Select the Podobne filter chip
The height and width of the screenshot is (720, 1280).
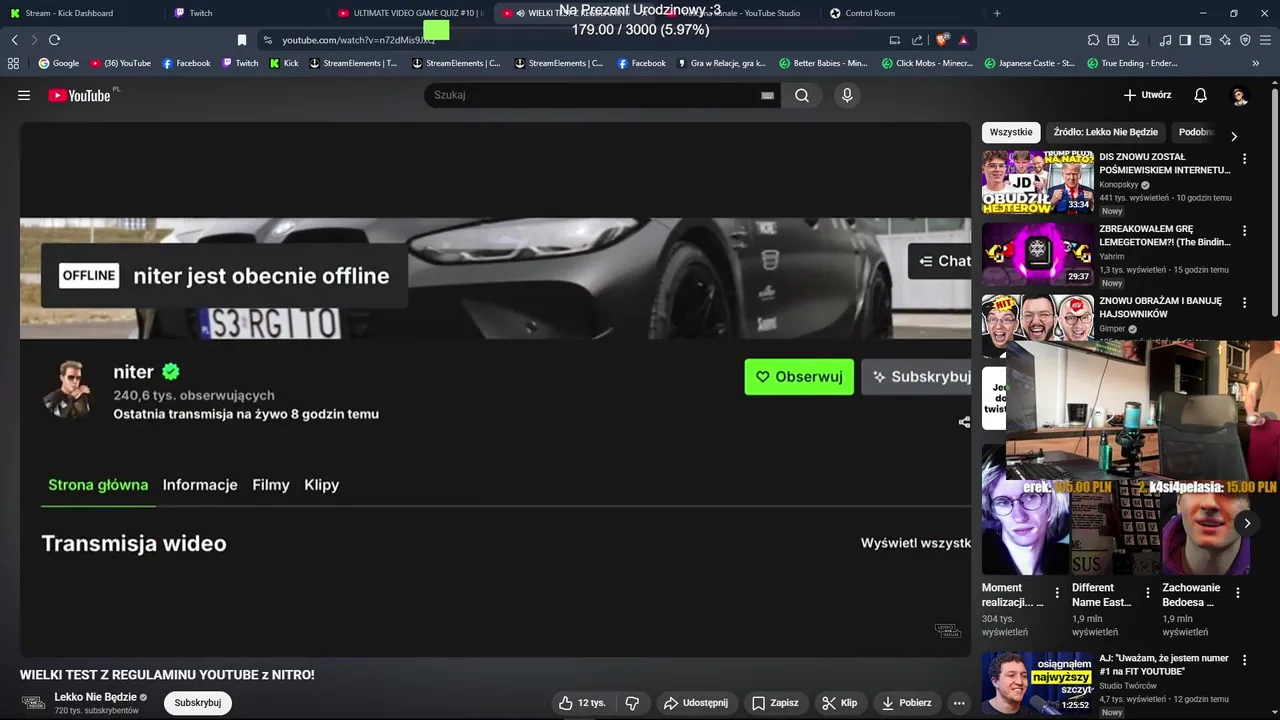[x=1196, y=132]
